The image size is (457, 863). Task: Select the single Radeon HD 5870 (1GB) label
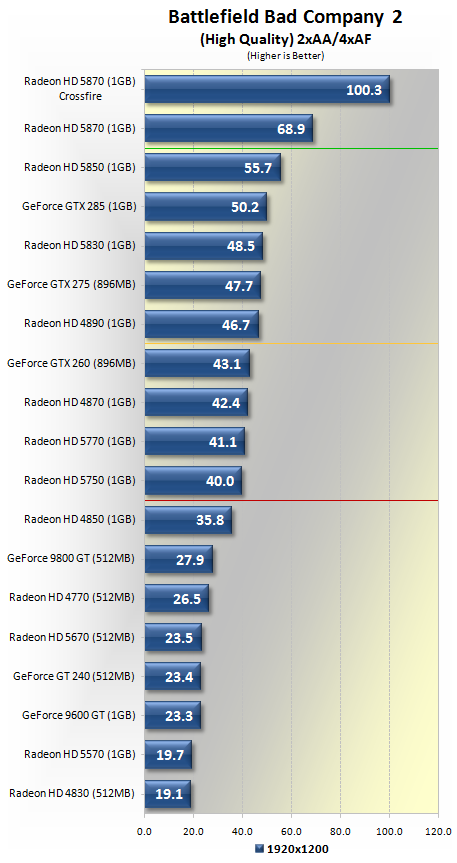click(x=80, y=128)
